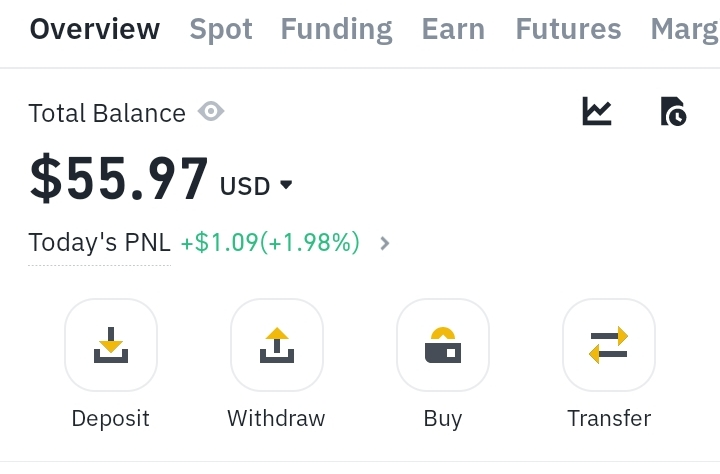Expand Today's PNL details chevron

pos(386,243)
